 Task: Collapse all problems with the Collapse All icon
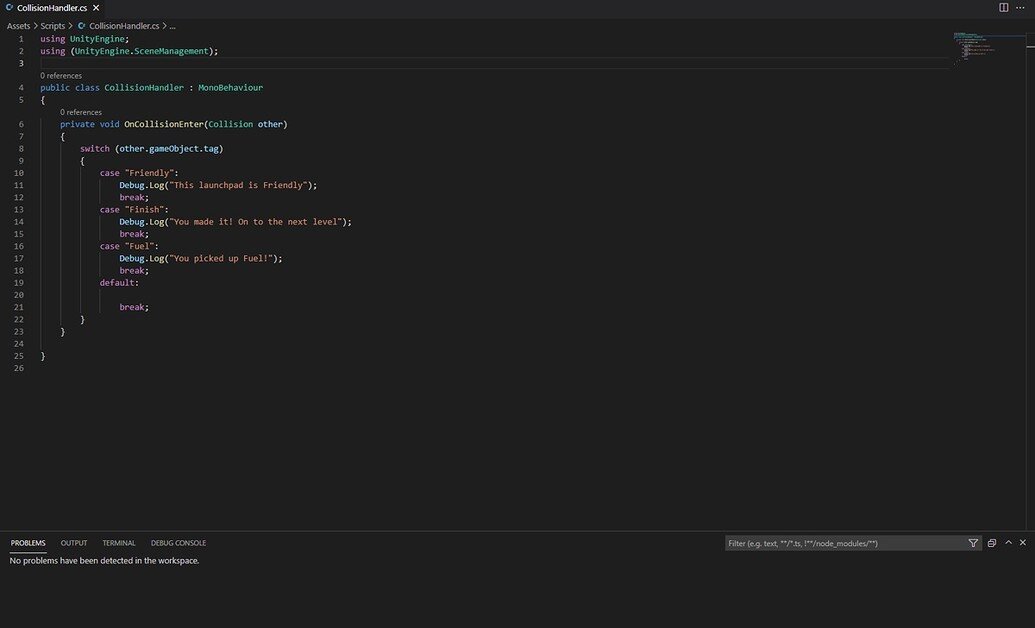991,543
